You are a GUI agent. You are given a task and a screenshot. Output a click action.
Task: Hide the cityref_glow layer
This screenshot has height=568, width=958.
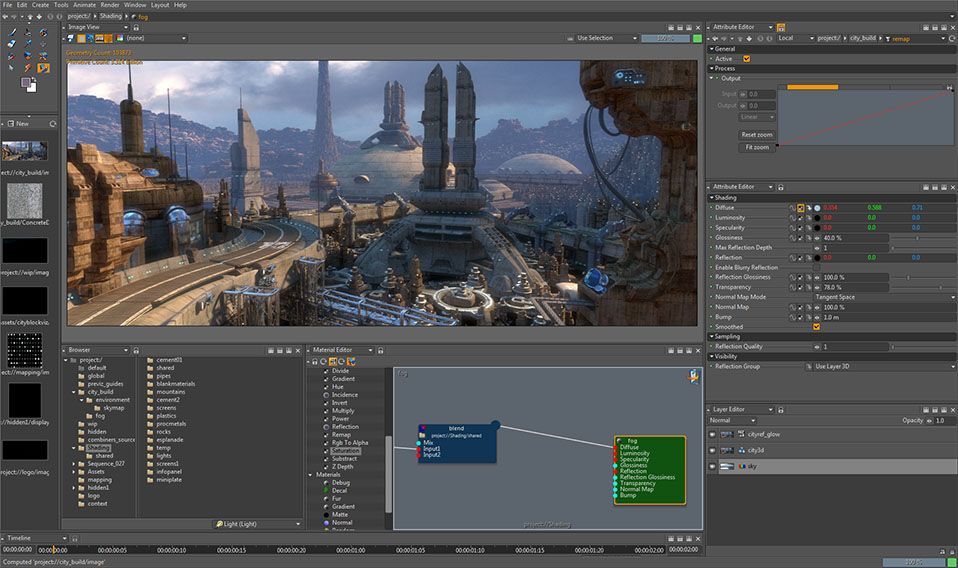click(x=713, y=435)
